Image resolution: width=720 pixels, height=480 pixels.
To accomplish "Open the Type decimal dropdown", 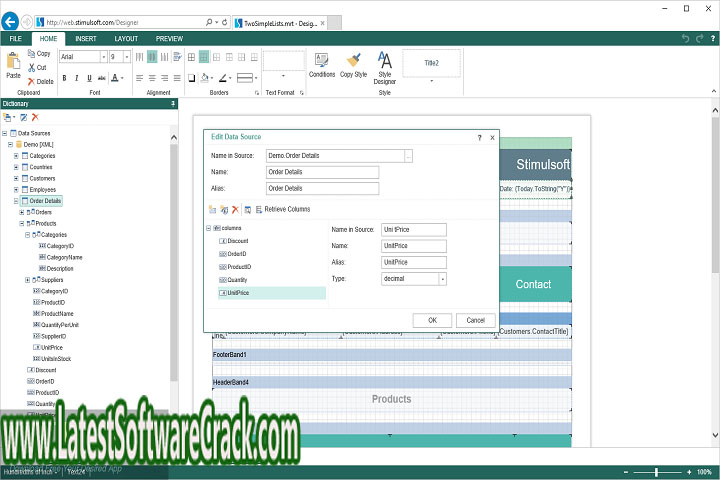I will [x=443, y=279].
